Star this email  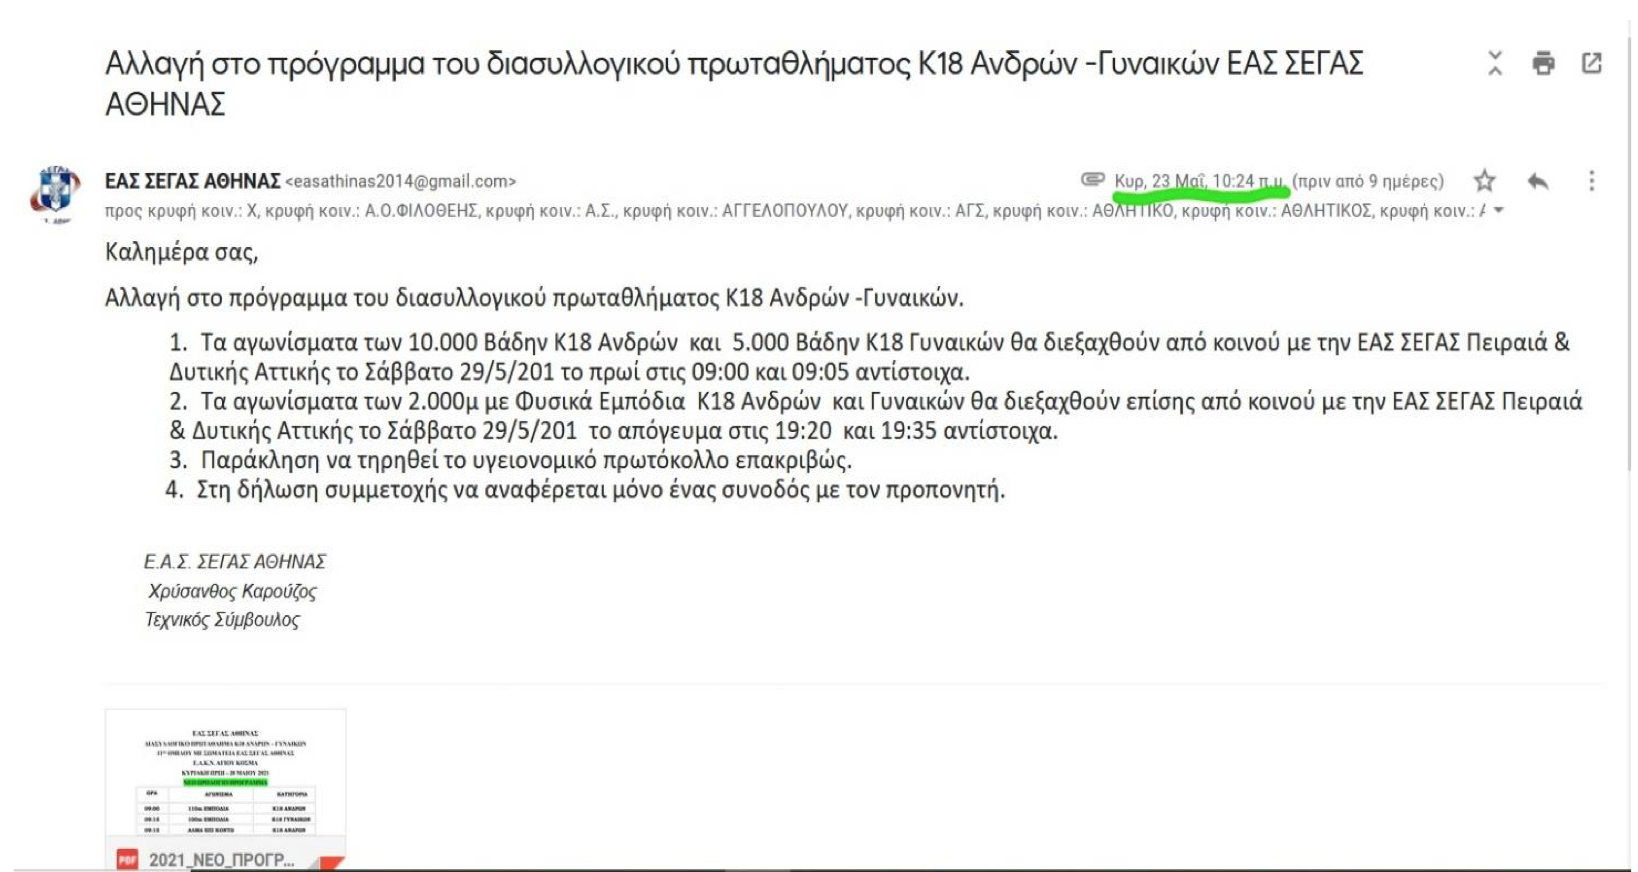pos(1484,181)
